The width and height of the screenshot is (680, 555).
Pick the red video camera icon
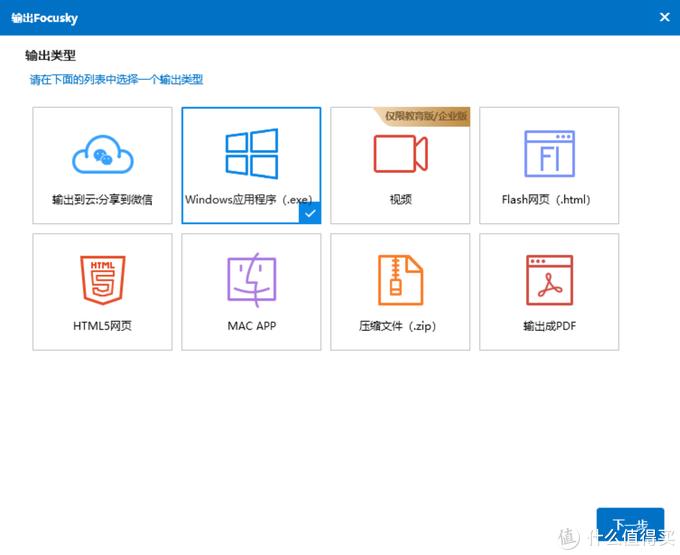click(400, 153)
